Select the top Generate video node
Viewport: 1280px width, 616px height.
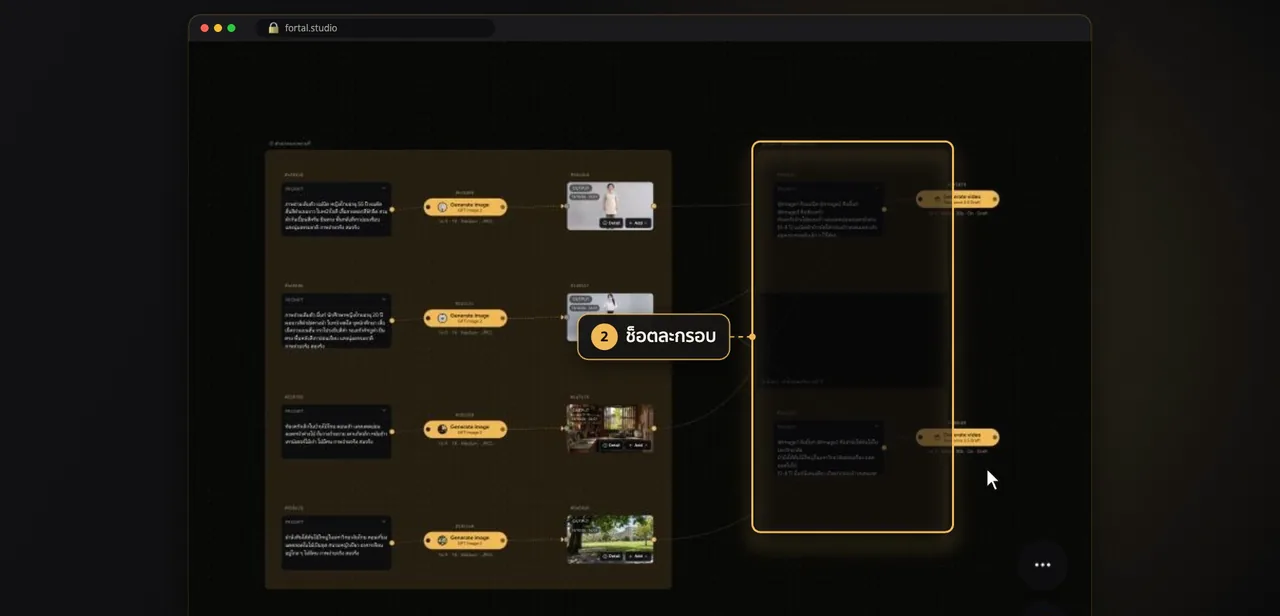pos(958,199)
